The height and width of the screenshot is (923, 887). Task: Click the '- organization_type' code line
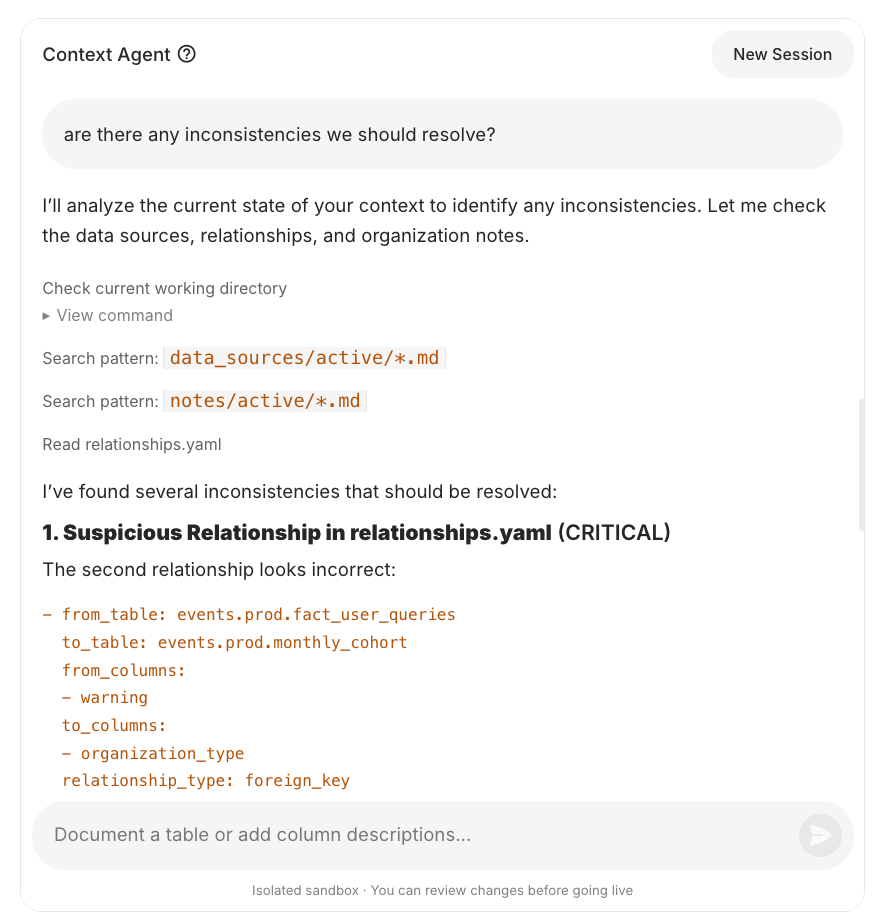pyautogui.click(x=161, y=753)
